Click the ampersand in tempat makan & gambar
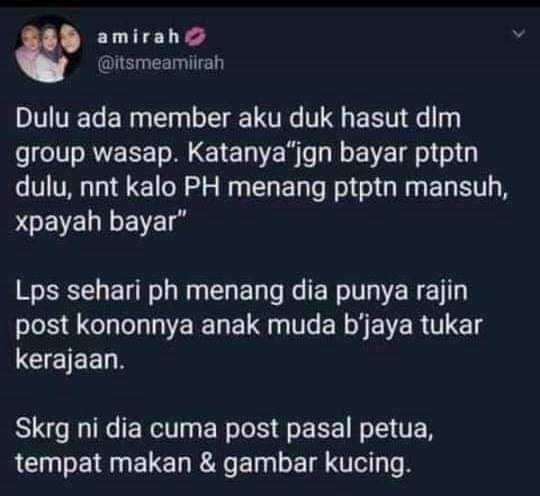This screenshot has width=540, height=496. tap(208, 463)
